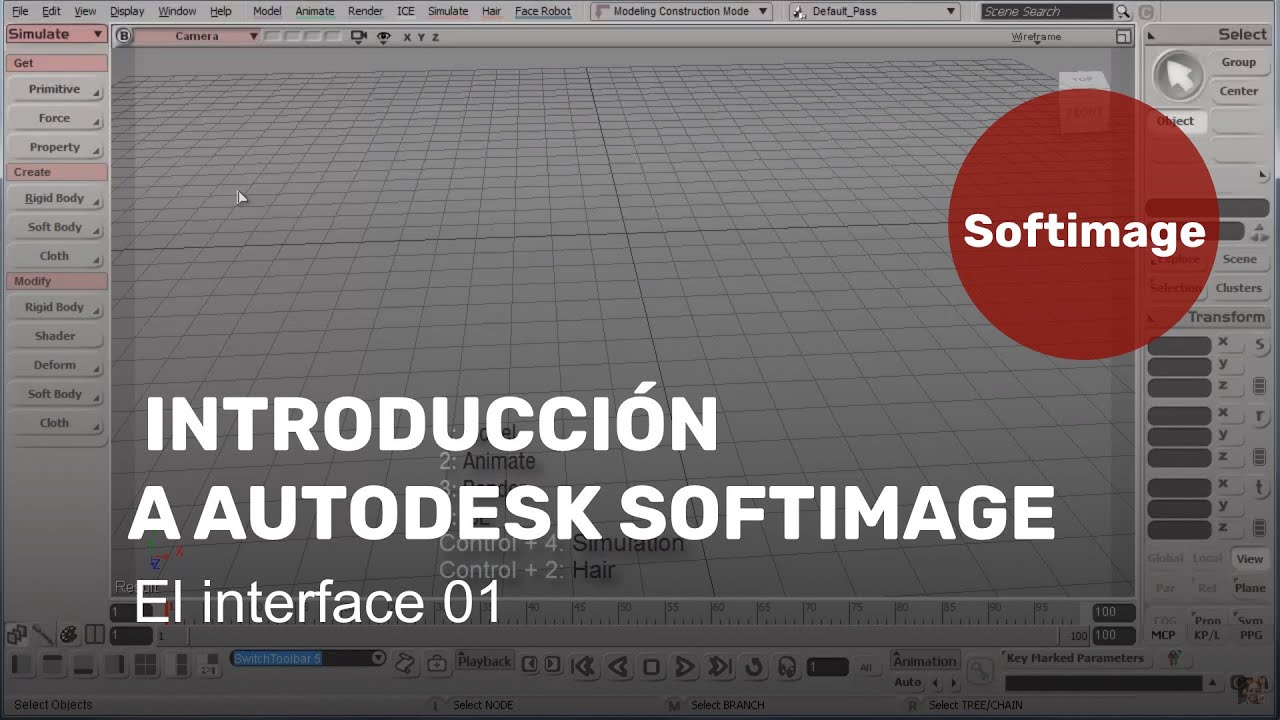Step to the previous frame

[530, 663]
